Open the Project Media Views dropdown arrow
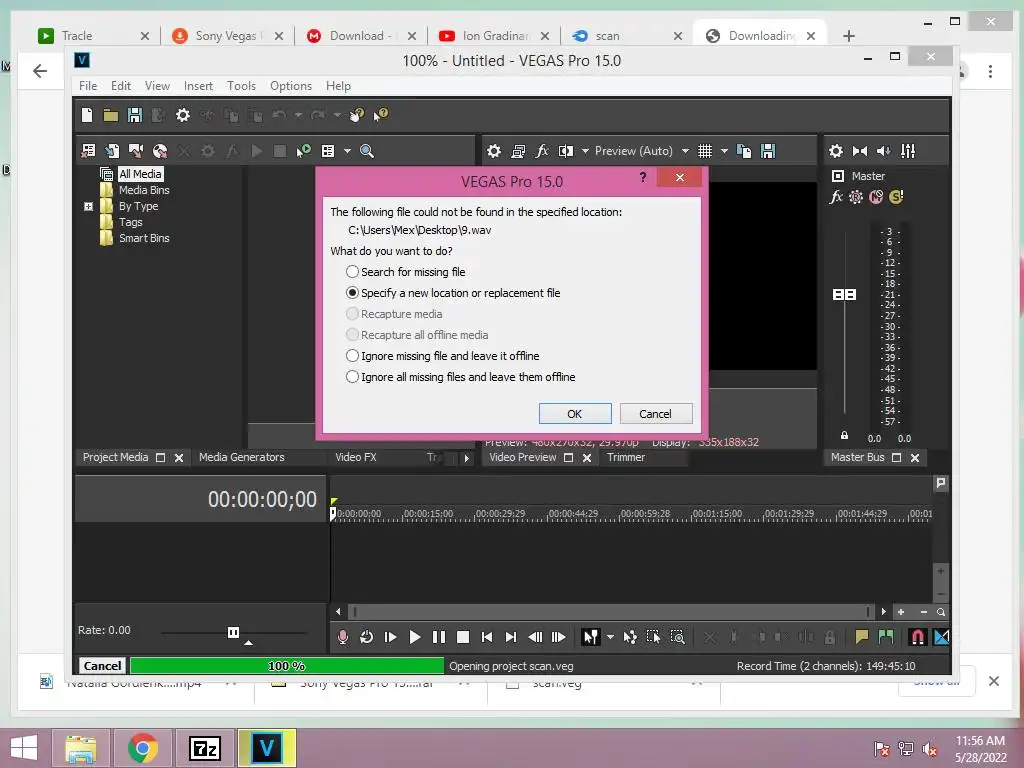This screenshot has height=768, width=1024. tap(347, 151)
